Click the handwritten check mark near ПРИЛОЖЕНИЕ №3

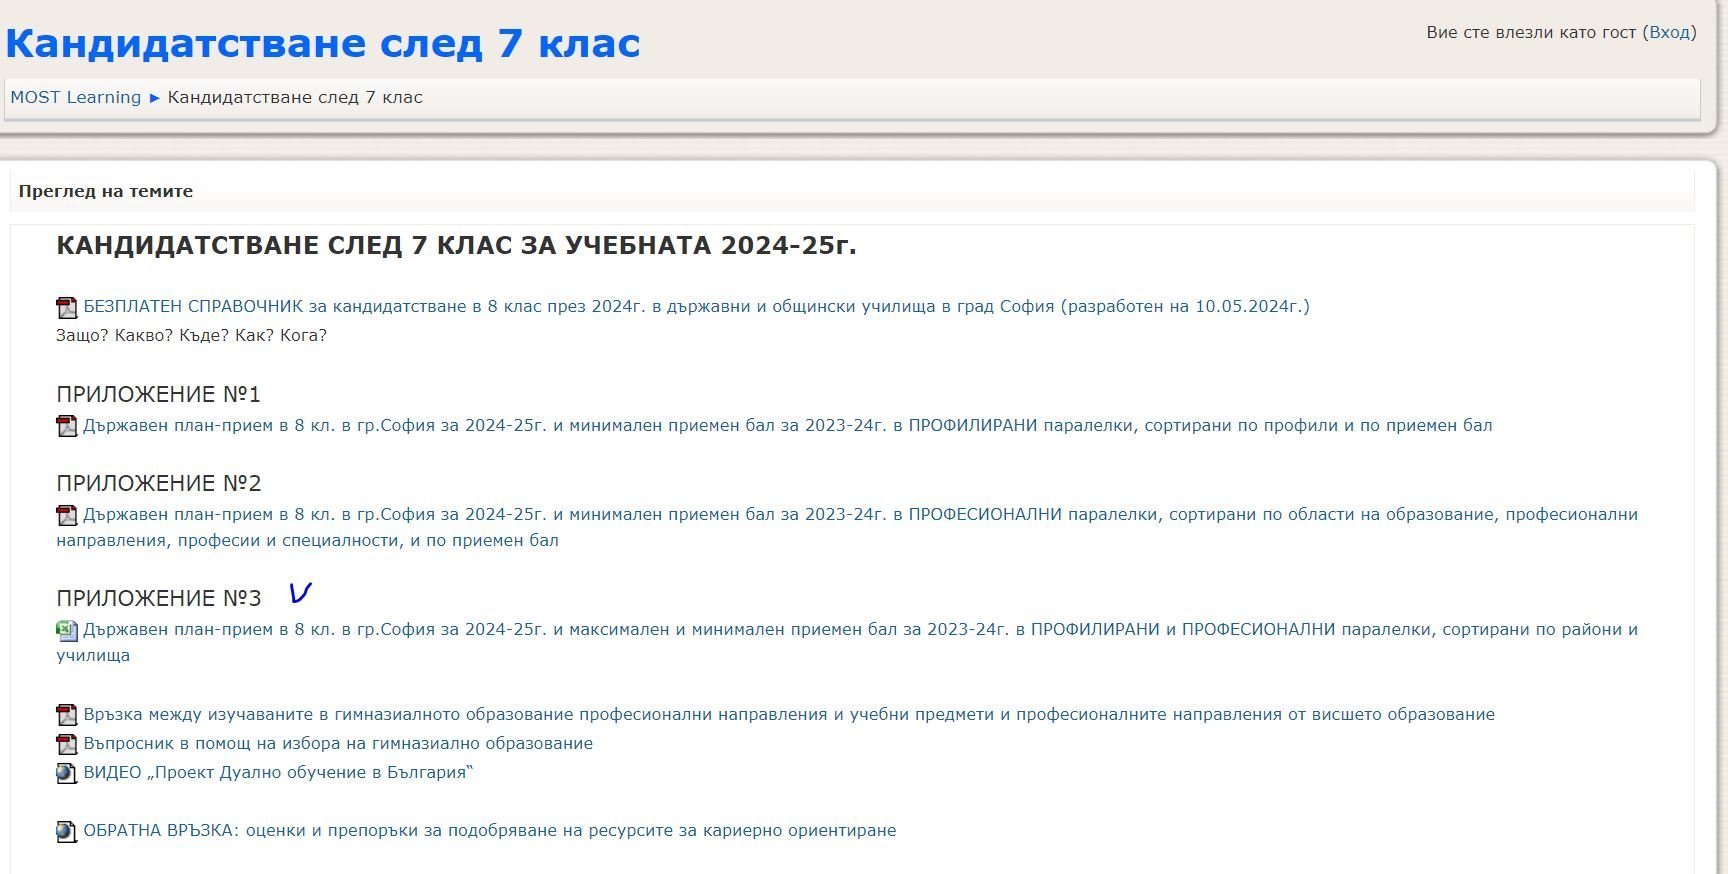pos(300,593)
